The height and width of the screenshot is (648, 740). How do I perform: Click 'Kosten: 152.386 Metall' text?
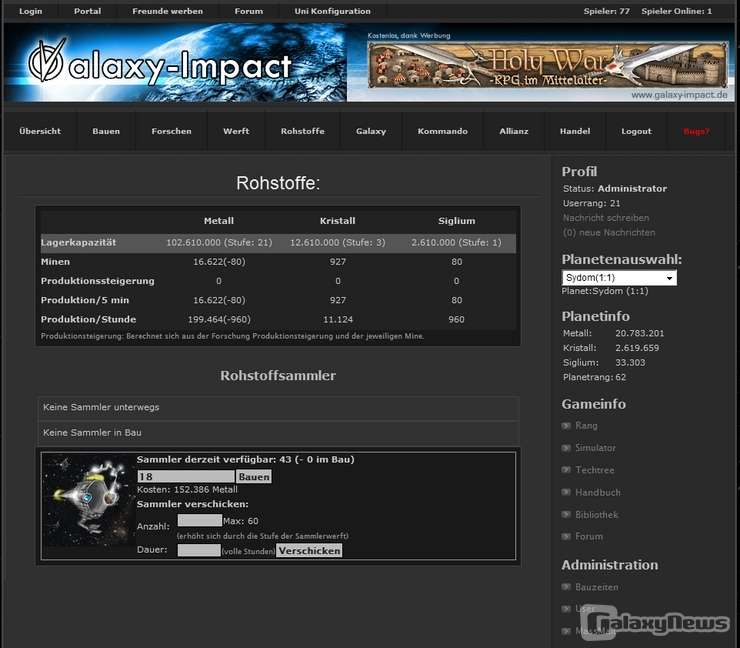click(x=187, y=490)
